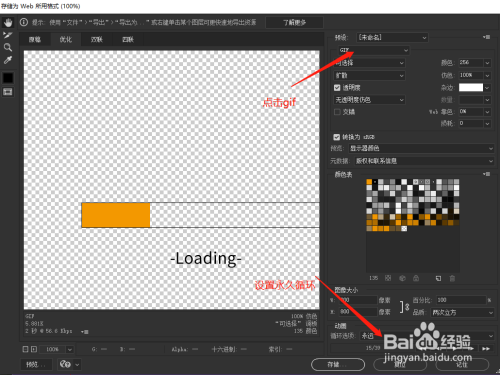Open download speed menu icon below preview

[84, 332]
